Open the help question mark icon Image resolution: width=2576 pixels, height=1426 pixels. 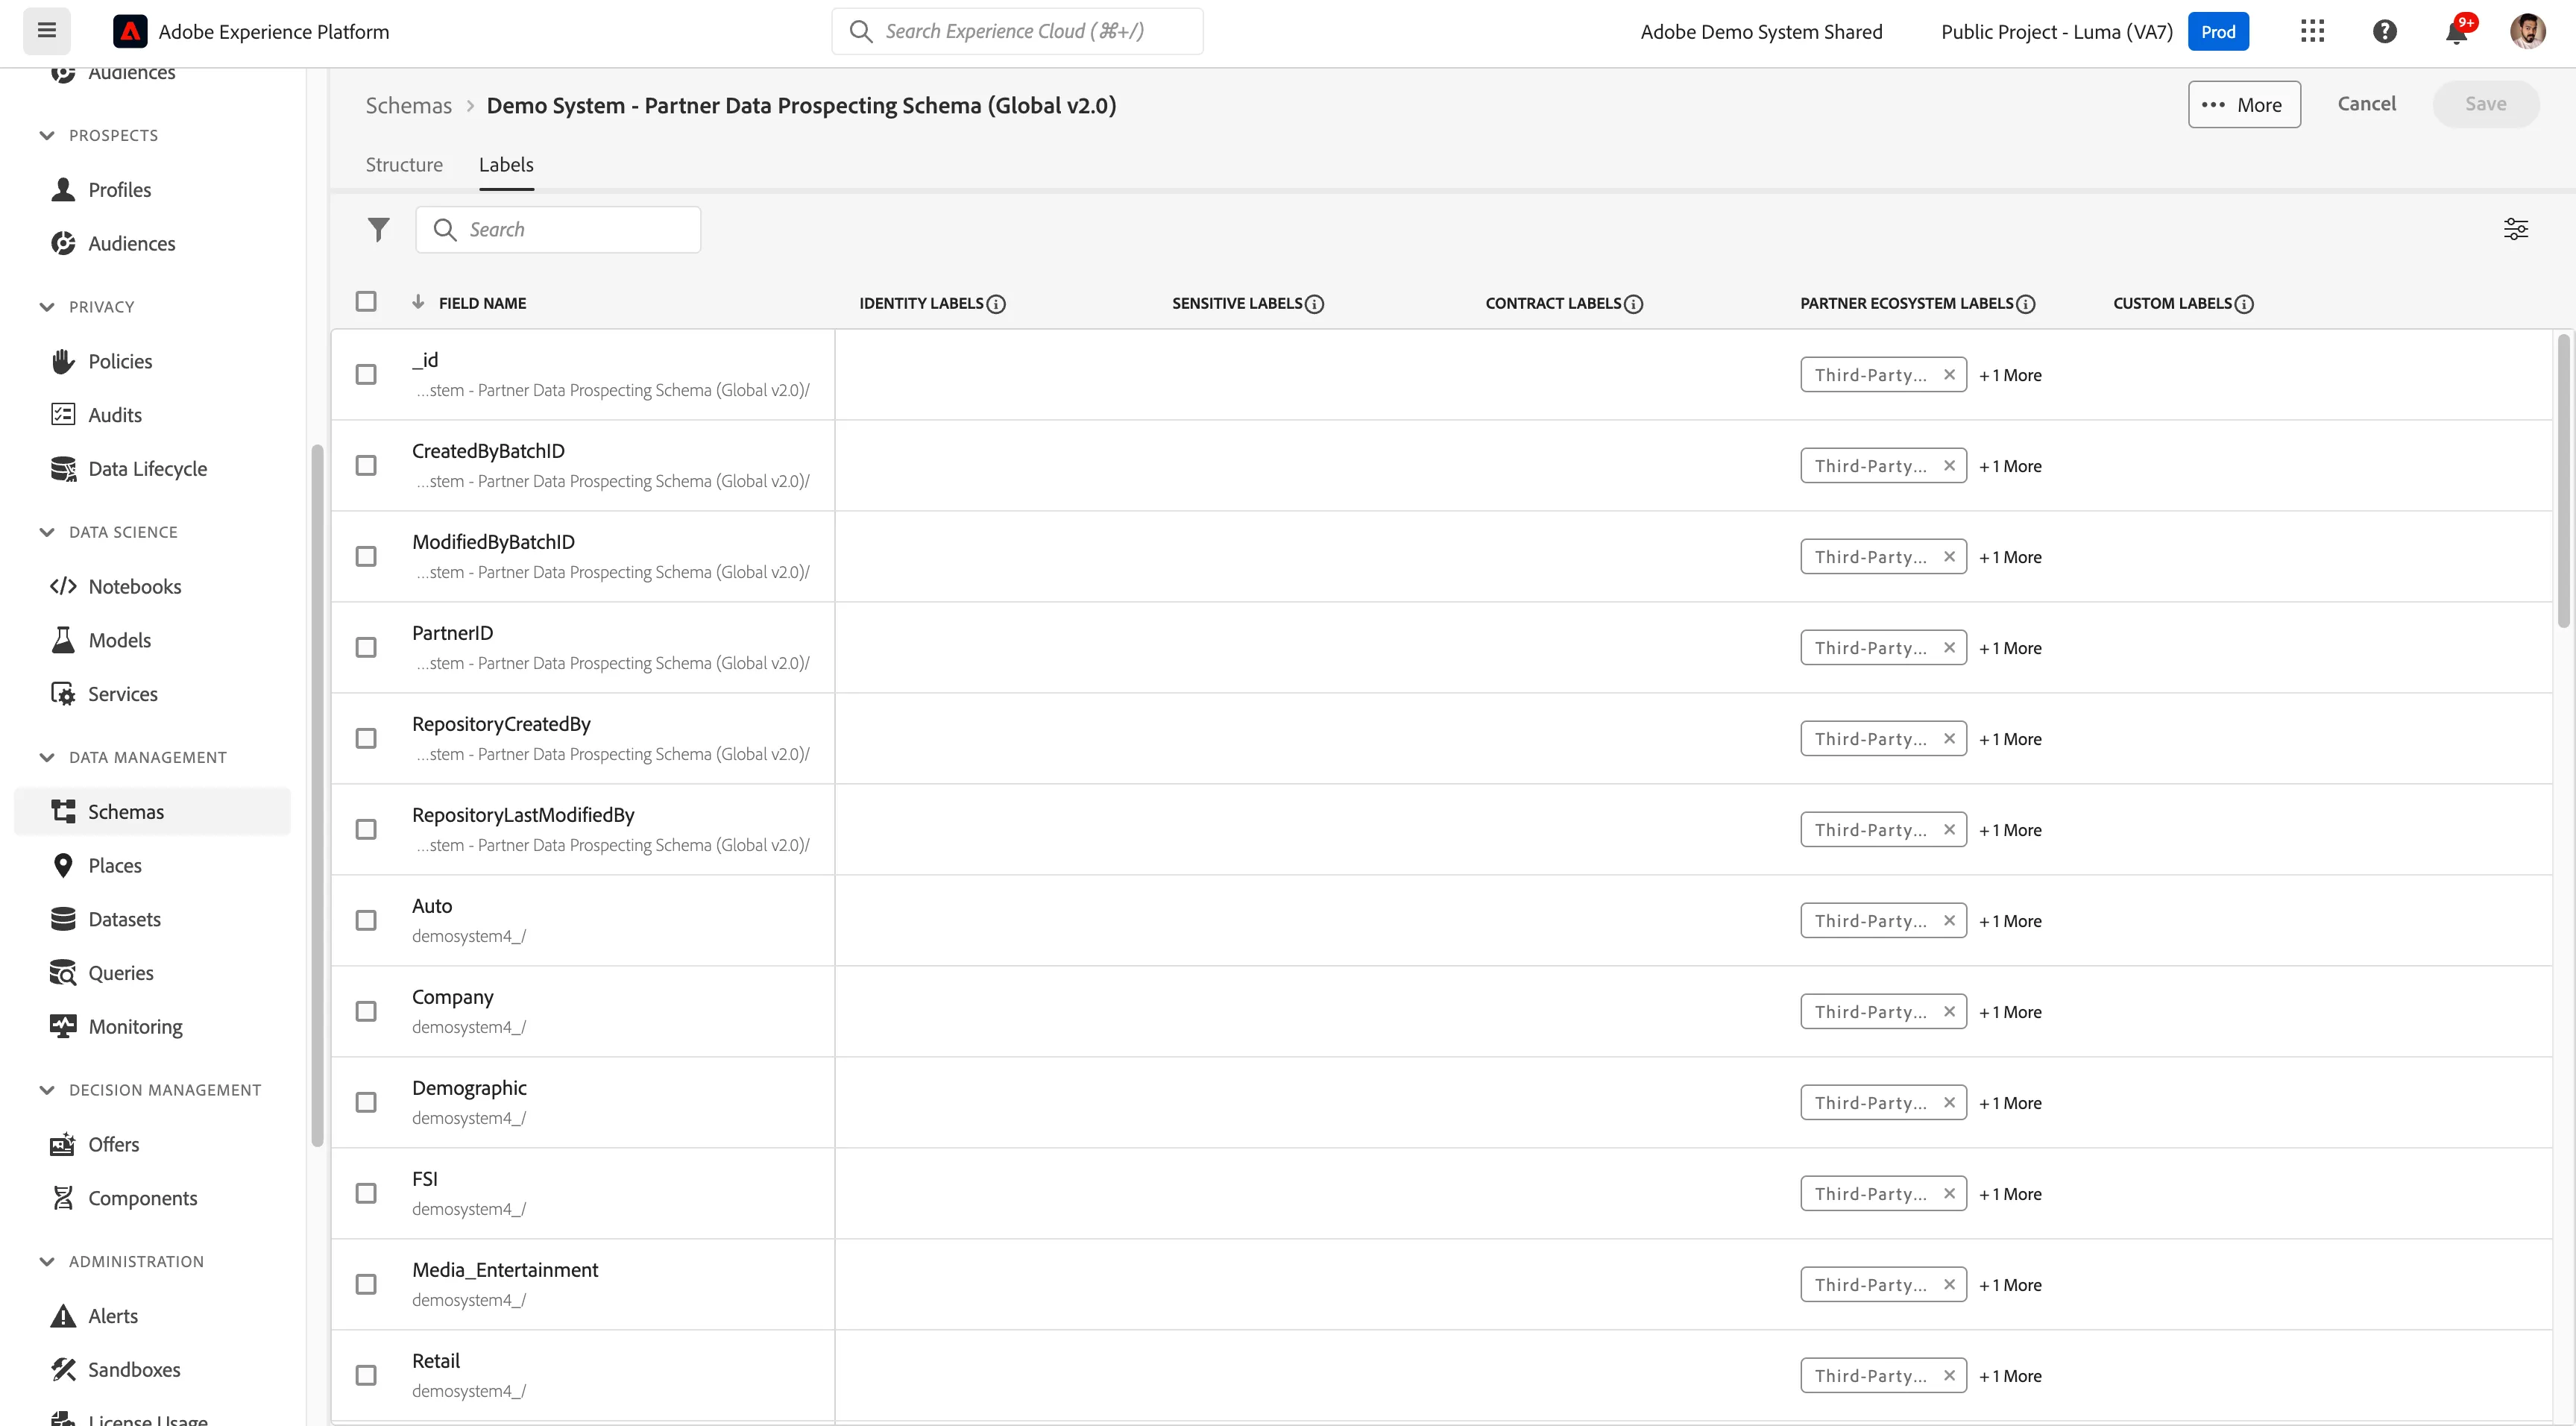tap(2384, 31)
